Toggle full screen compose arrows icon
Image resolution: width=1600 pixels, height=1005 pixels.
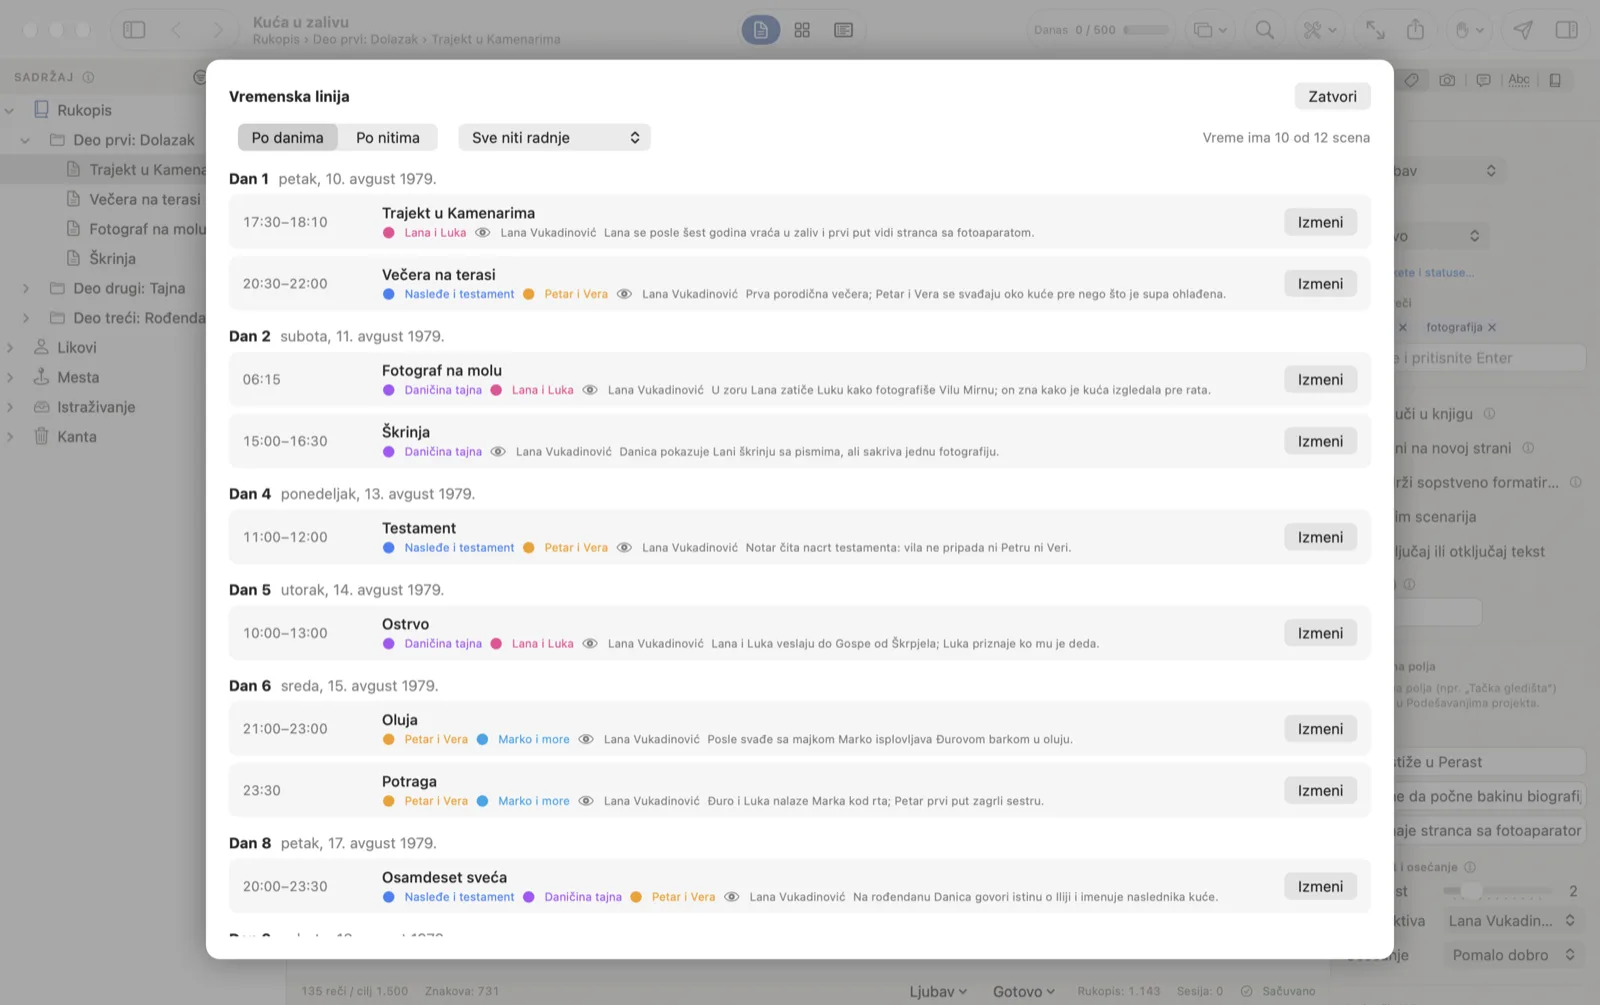[x=1375, y=30]
